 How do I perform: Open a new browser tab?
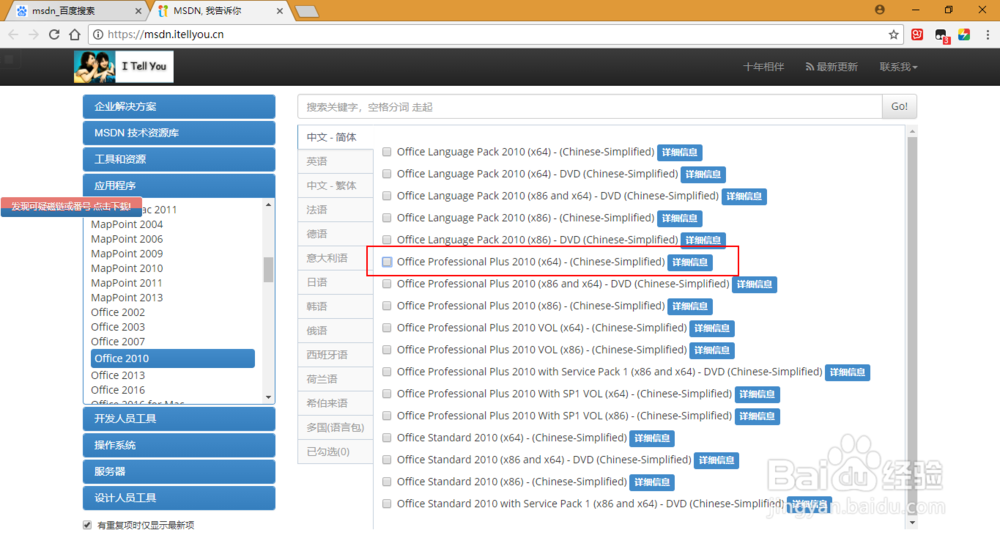(307, 11)
